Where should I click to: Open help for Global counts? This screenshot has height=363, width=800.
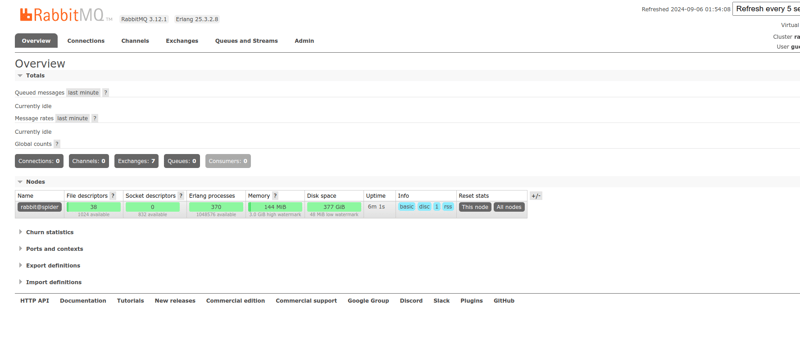pos(57,144)
